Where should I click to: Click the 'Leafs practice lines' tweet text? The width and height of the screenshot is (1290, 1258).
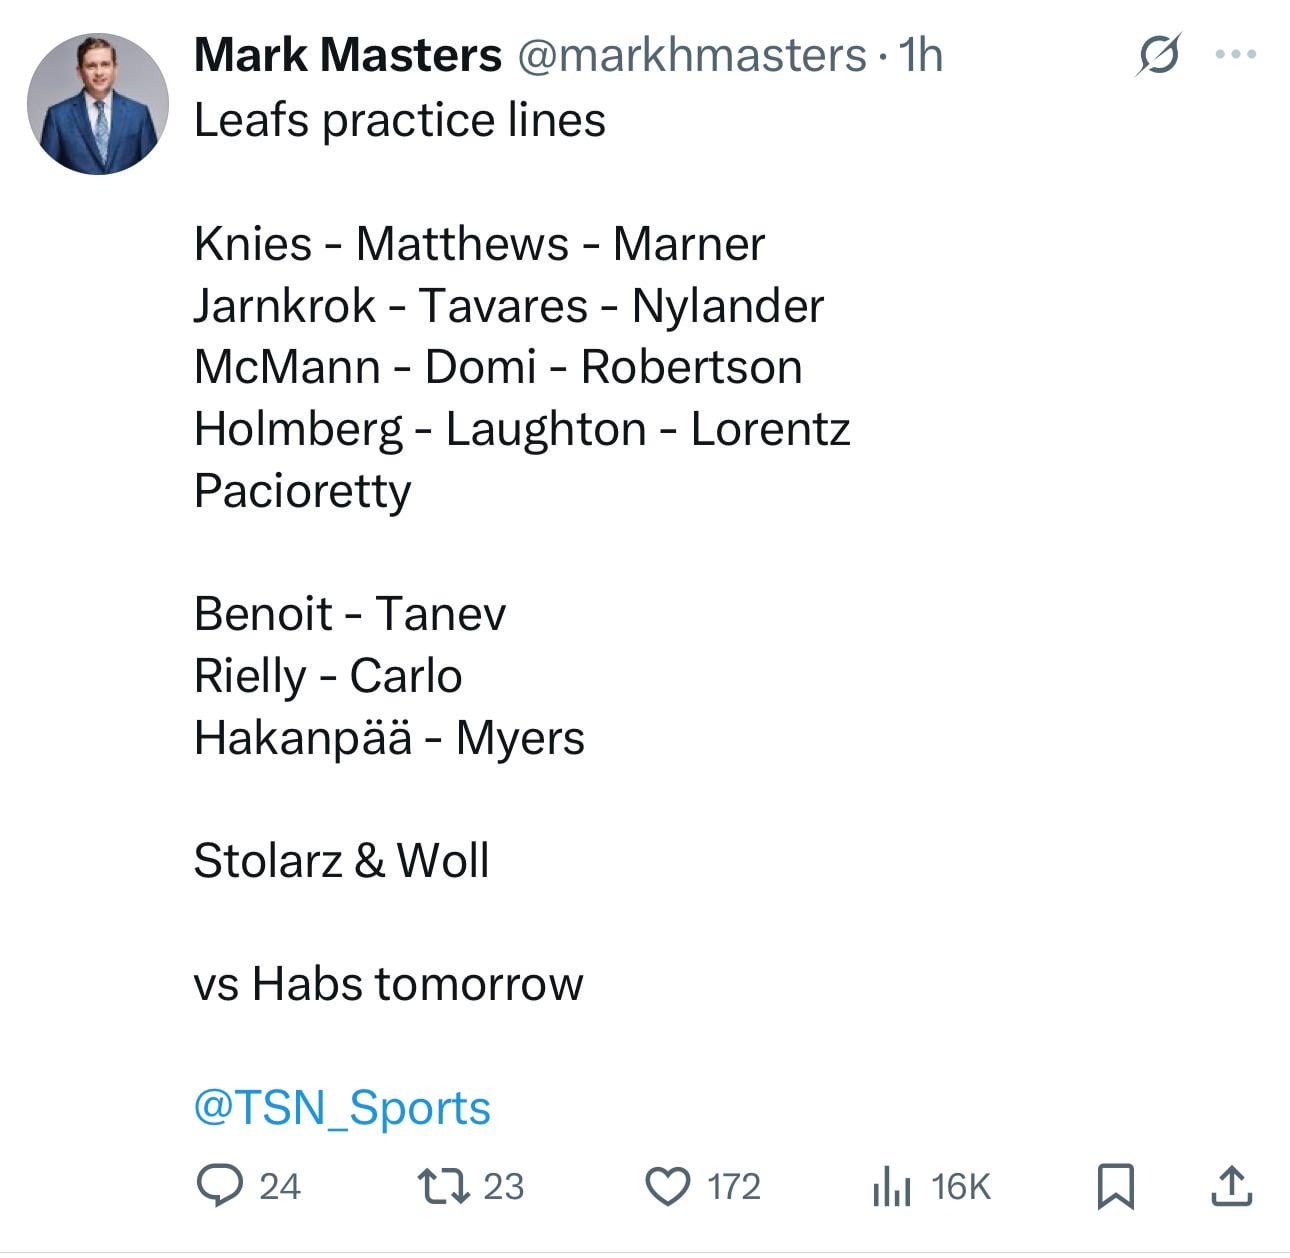coord(399,120)
